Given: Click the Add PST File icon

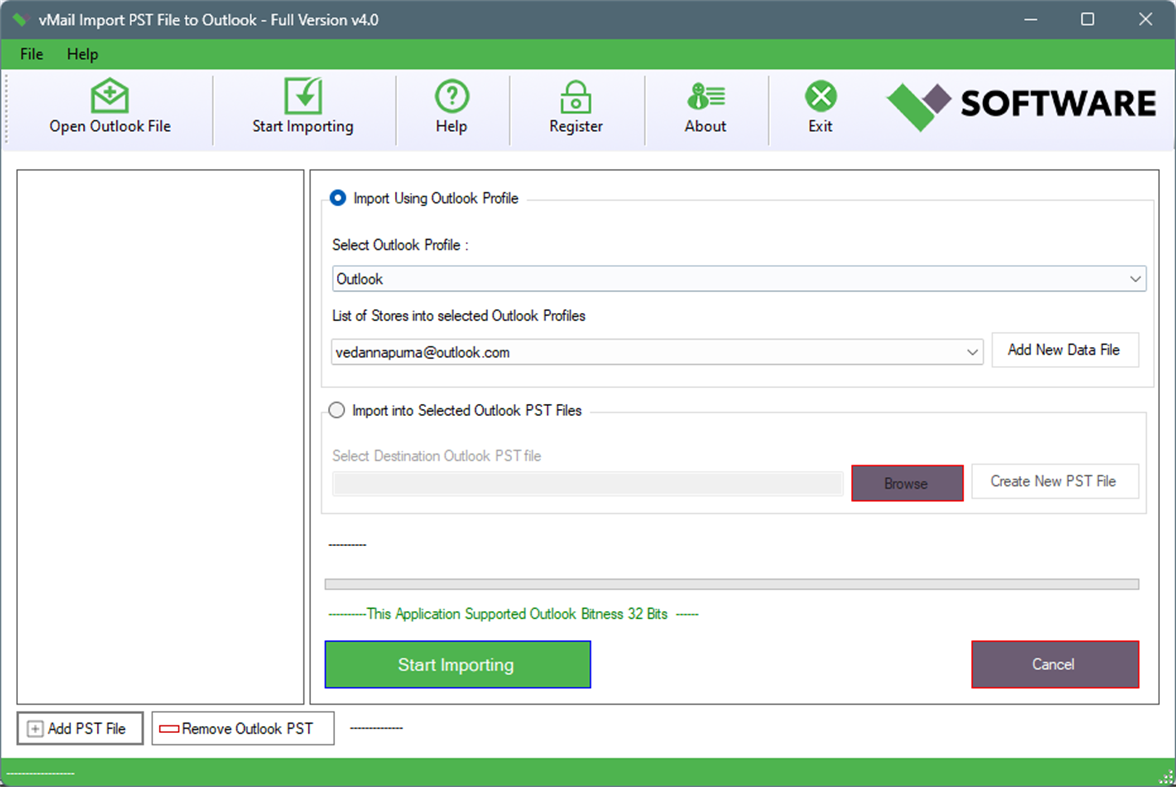Looking at the screenshot, I should (33, 728).
